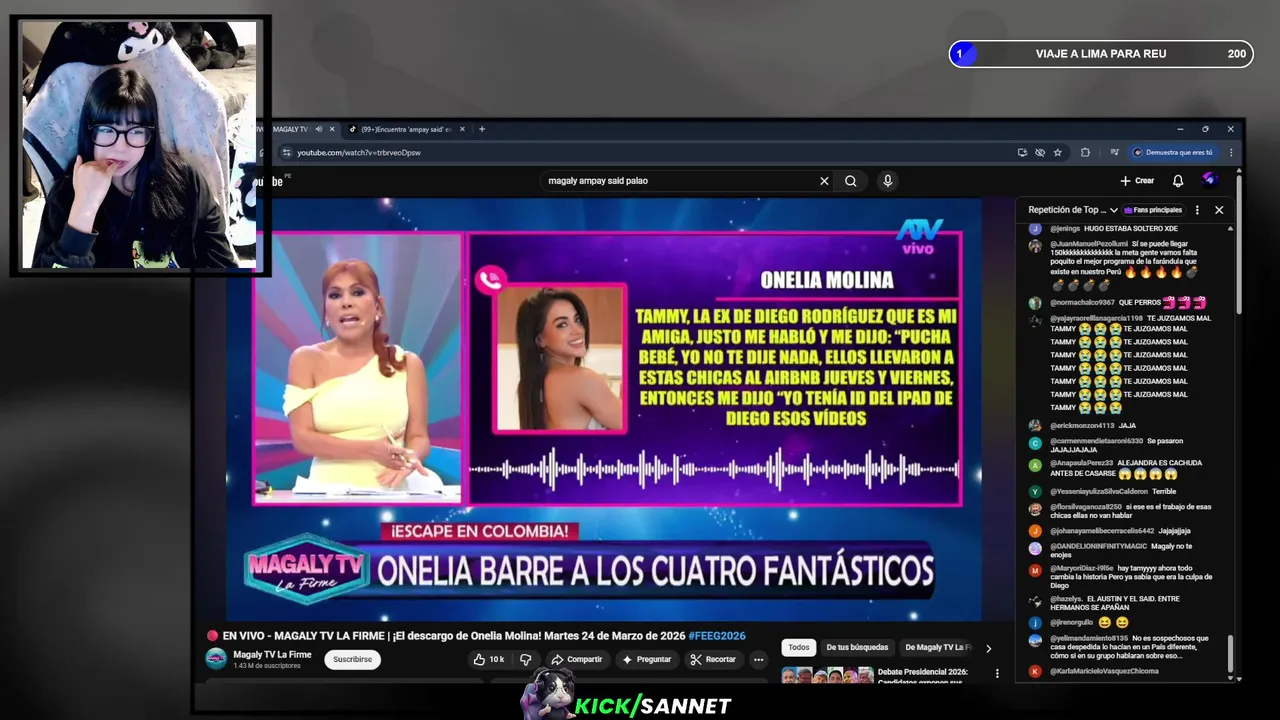The height and width of the screenshot is (720, 1280).
Task: Click the YouTube logo
Action: [268, 181]
